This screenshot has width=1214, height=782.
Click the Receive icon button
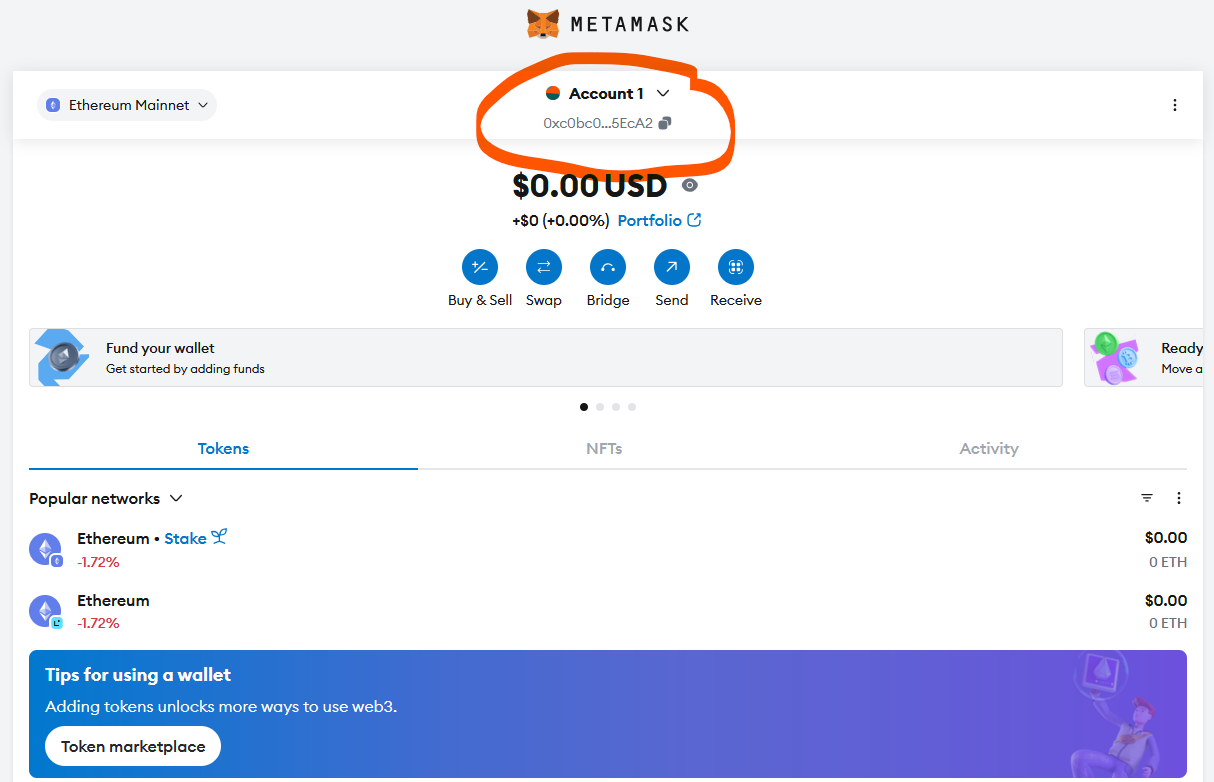[736, 267]
